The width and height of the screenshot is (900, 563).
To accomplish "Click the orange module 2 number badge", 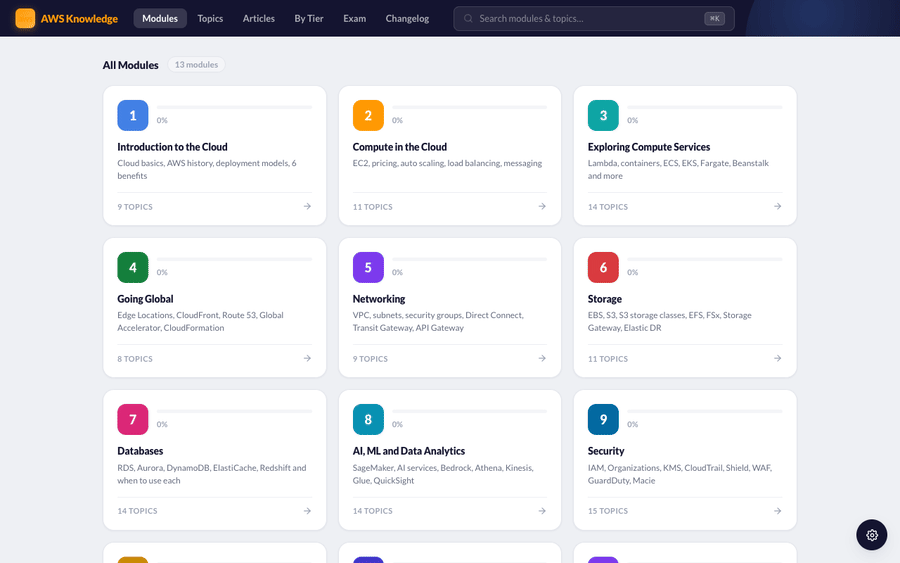I will click(368, 115).
